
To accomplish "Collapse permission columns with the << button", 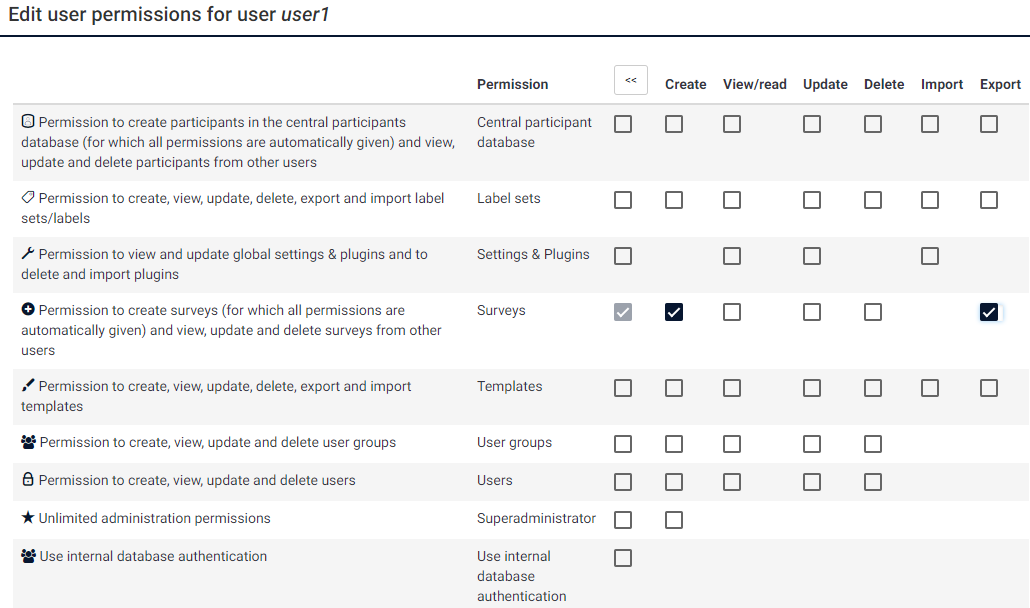I will tap(631, 80).
